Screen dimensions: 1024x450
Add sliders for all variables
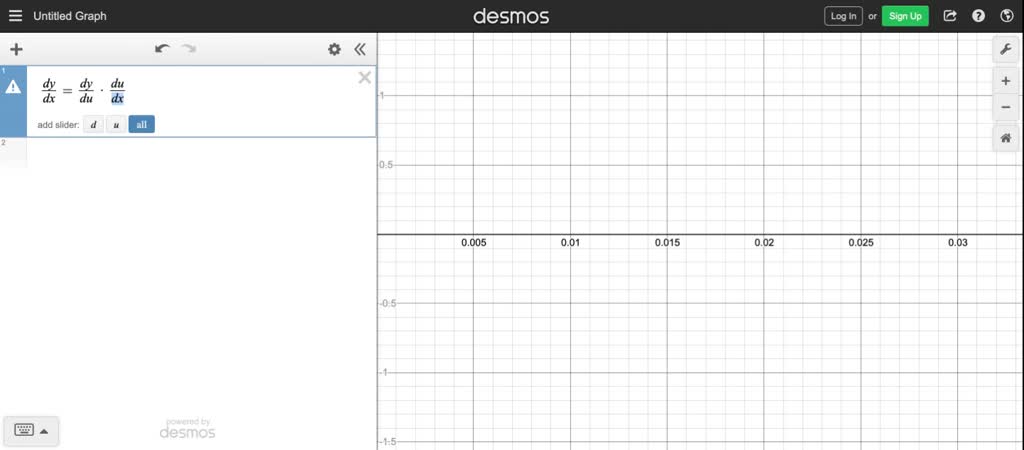pyautogui.click(x=142, y=125)
